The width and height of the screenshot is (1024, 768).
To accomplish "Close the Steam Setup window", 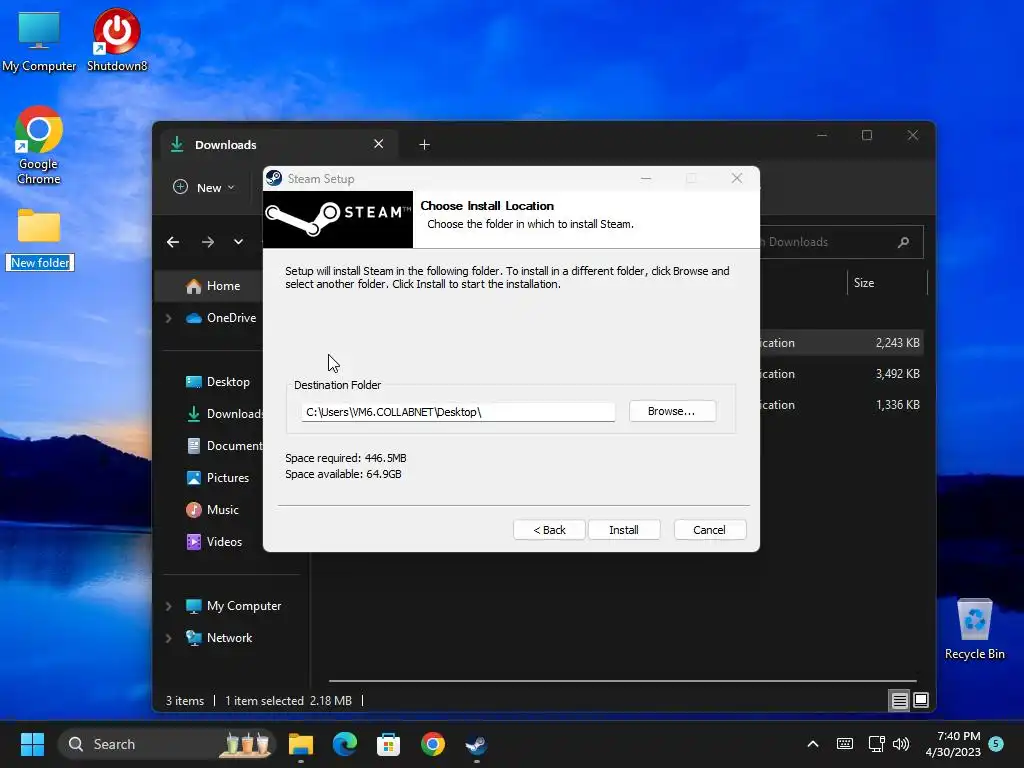I will (737, 178).
